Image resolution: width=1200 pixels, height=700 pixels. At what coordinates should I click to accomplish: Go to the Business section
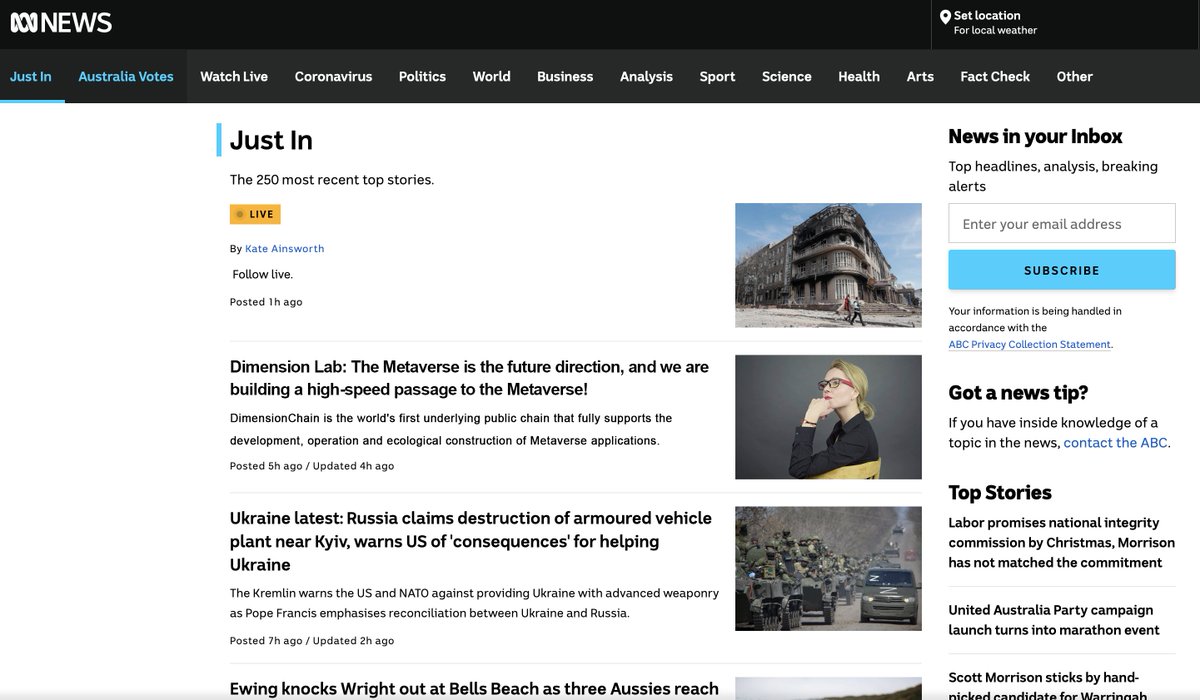coord(565,76)
